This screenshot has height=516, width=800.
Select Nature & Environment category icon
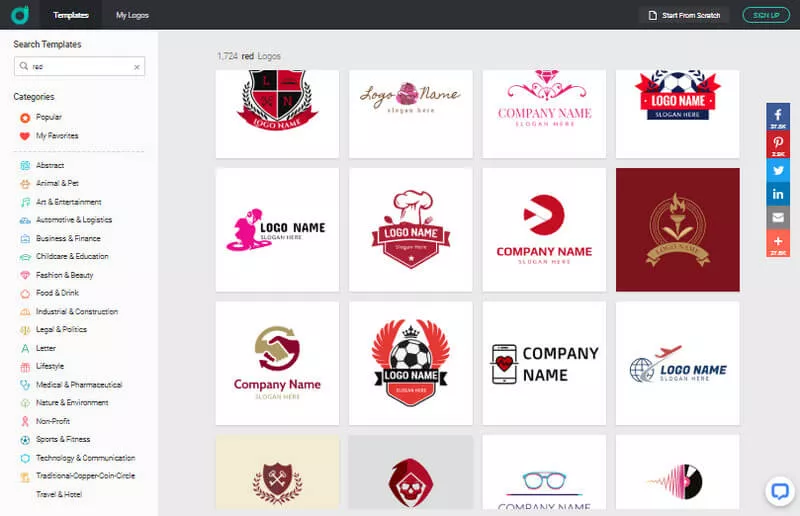click(25, 403)
